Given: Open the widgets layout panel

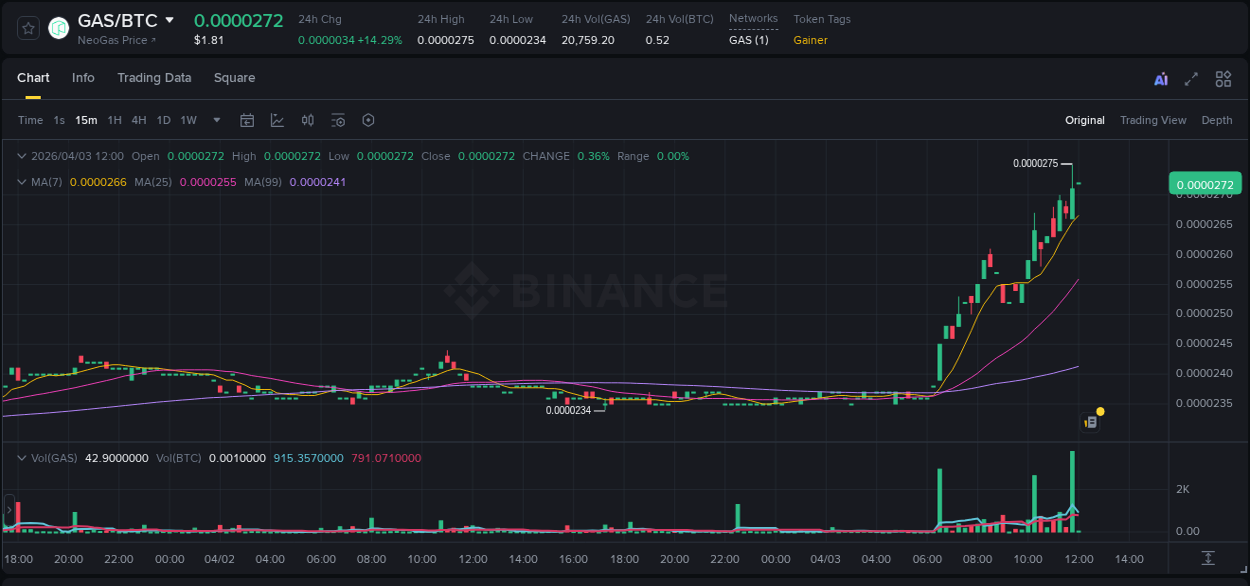Looking at the screenshot, I should [1223, 78].
